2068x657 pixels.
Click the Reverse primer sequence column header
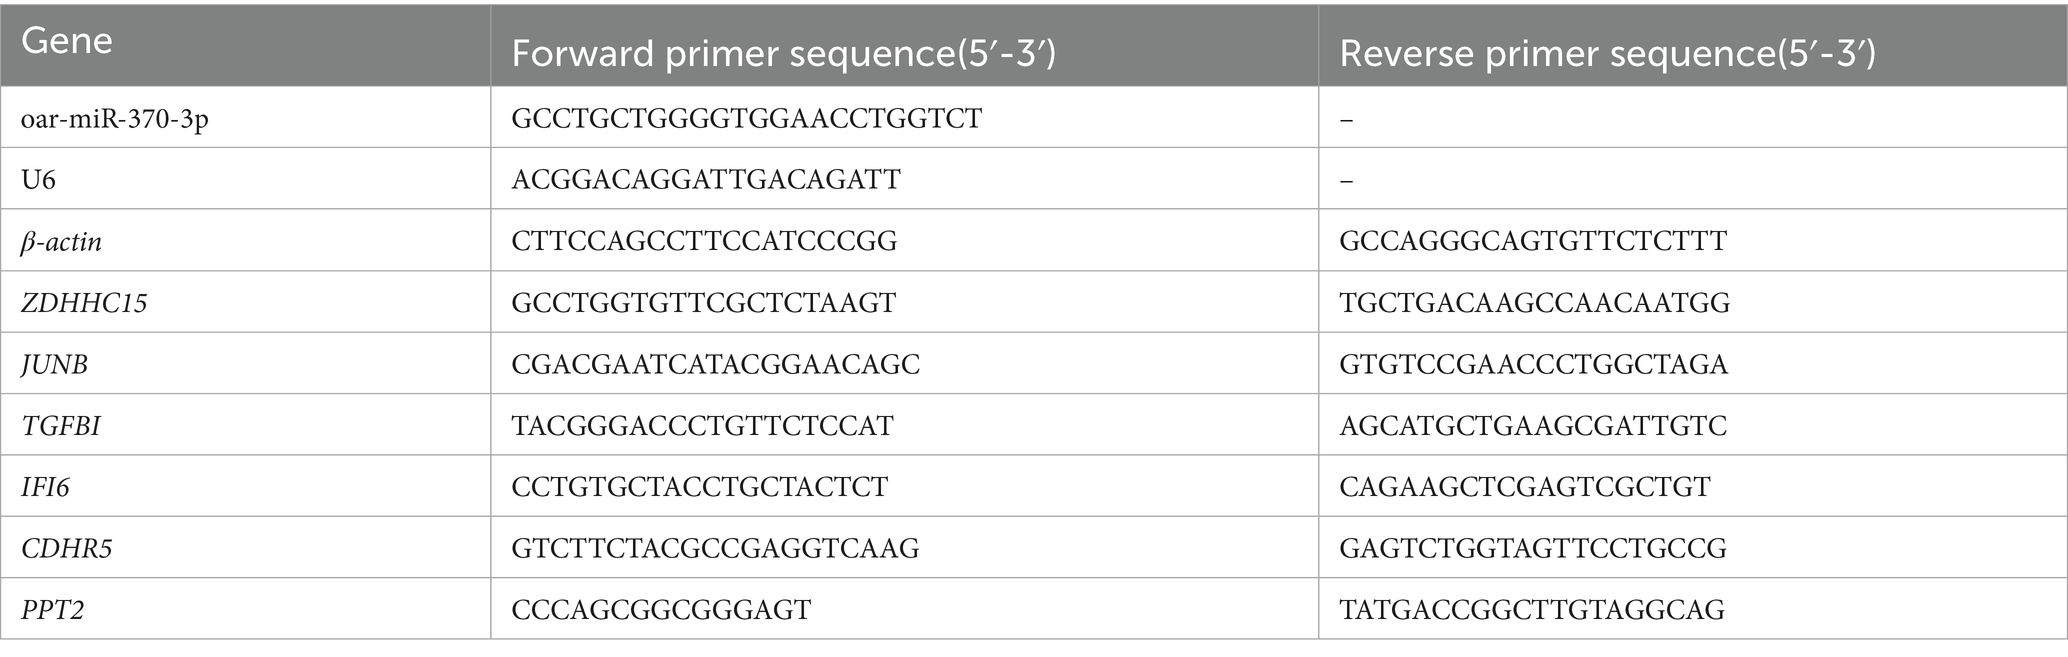[1606, 55]
